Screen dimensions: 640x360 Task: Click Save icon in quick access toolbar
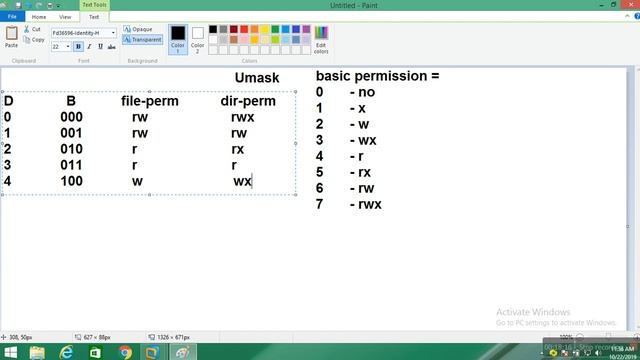(x=18, y=5)
